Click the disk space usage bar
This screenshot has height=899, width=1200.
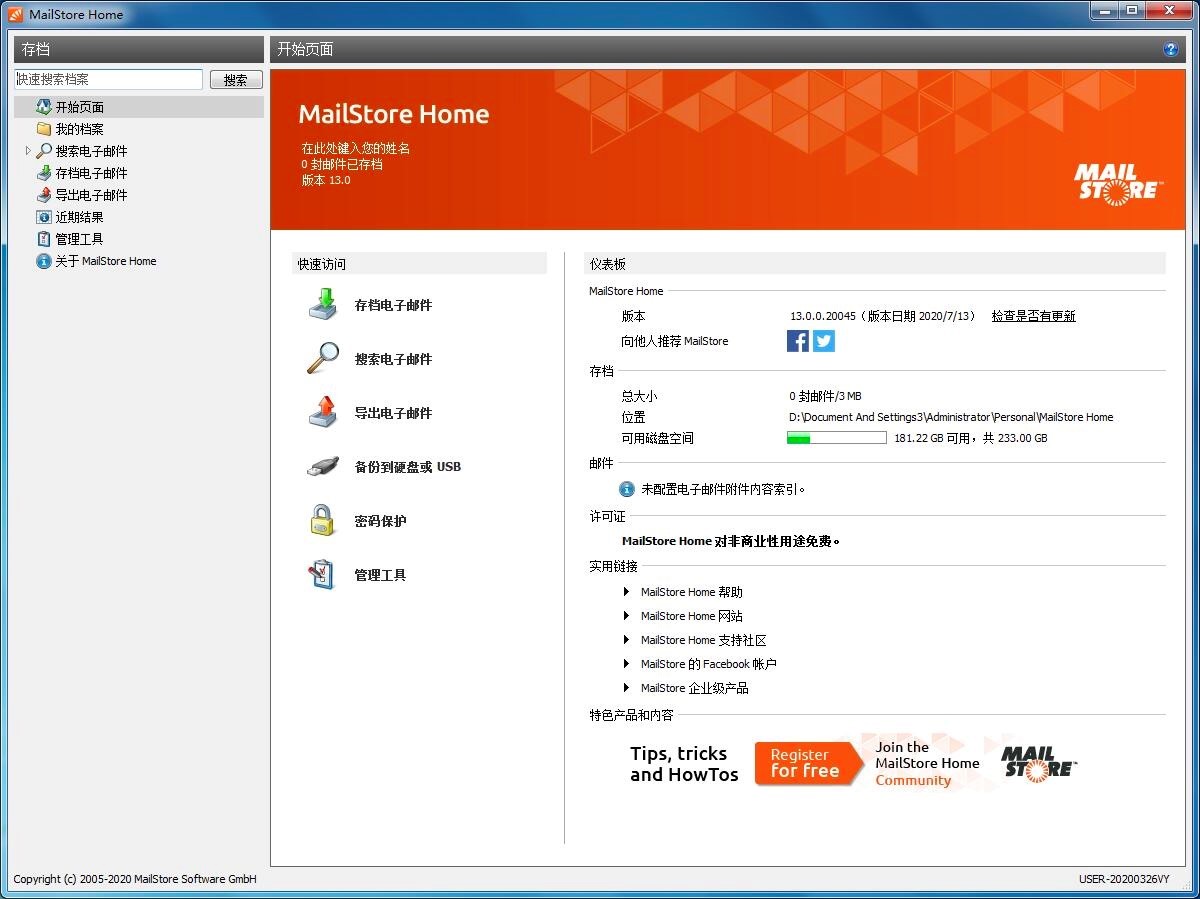836,437
